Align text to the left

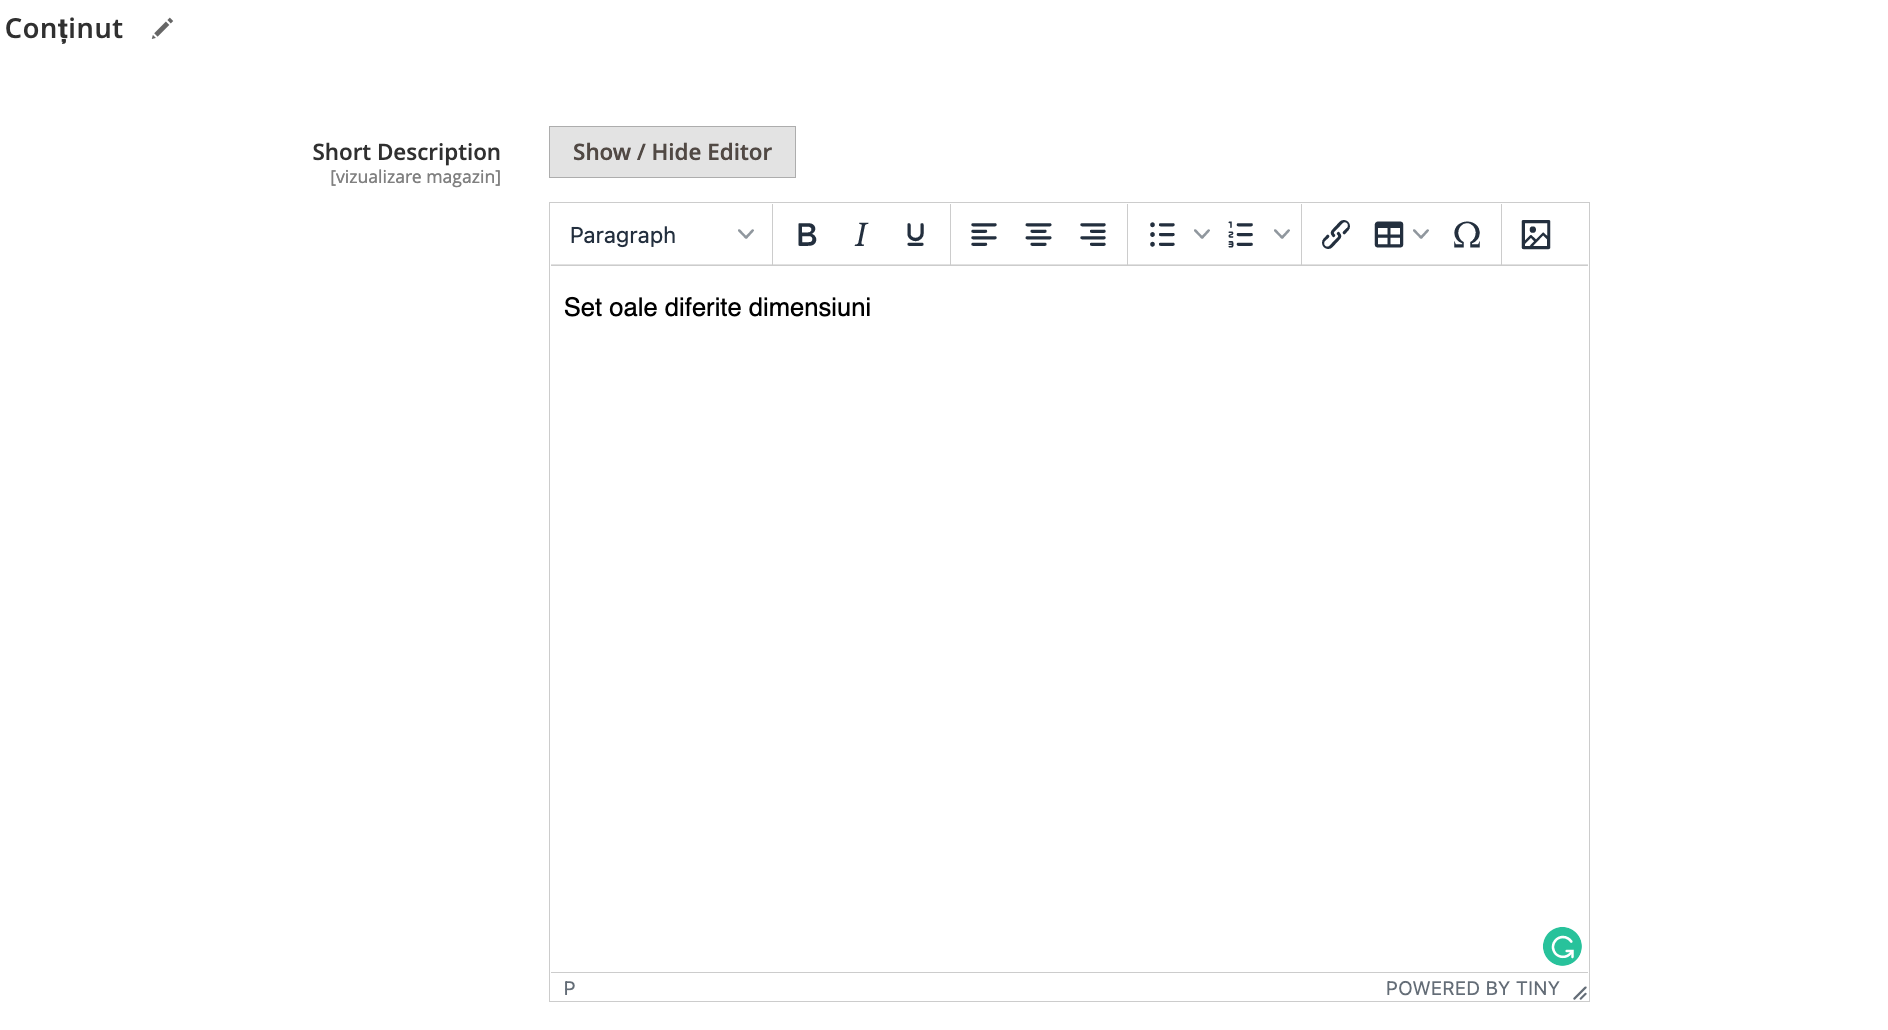pos(984,235)
